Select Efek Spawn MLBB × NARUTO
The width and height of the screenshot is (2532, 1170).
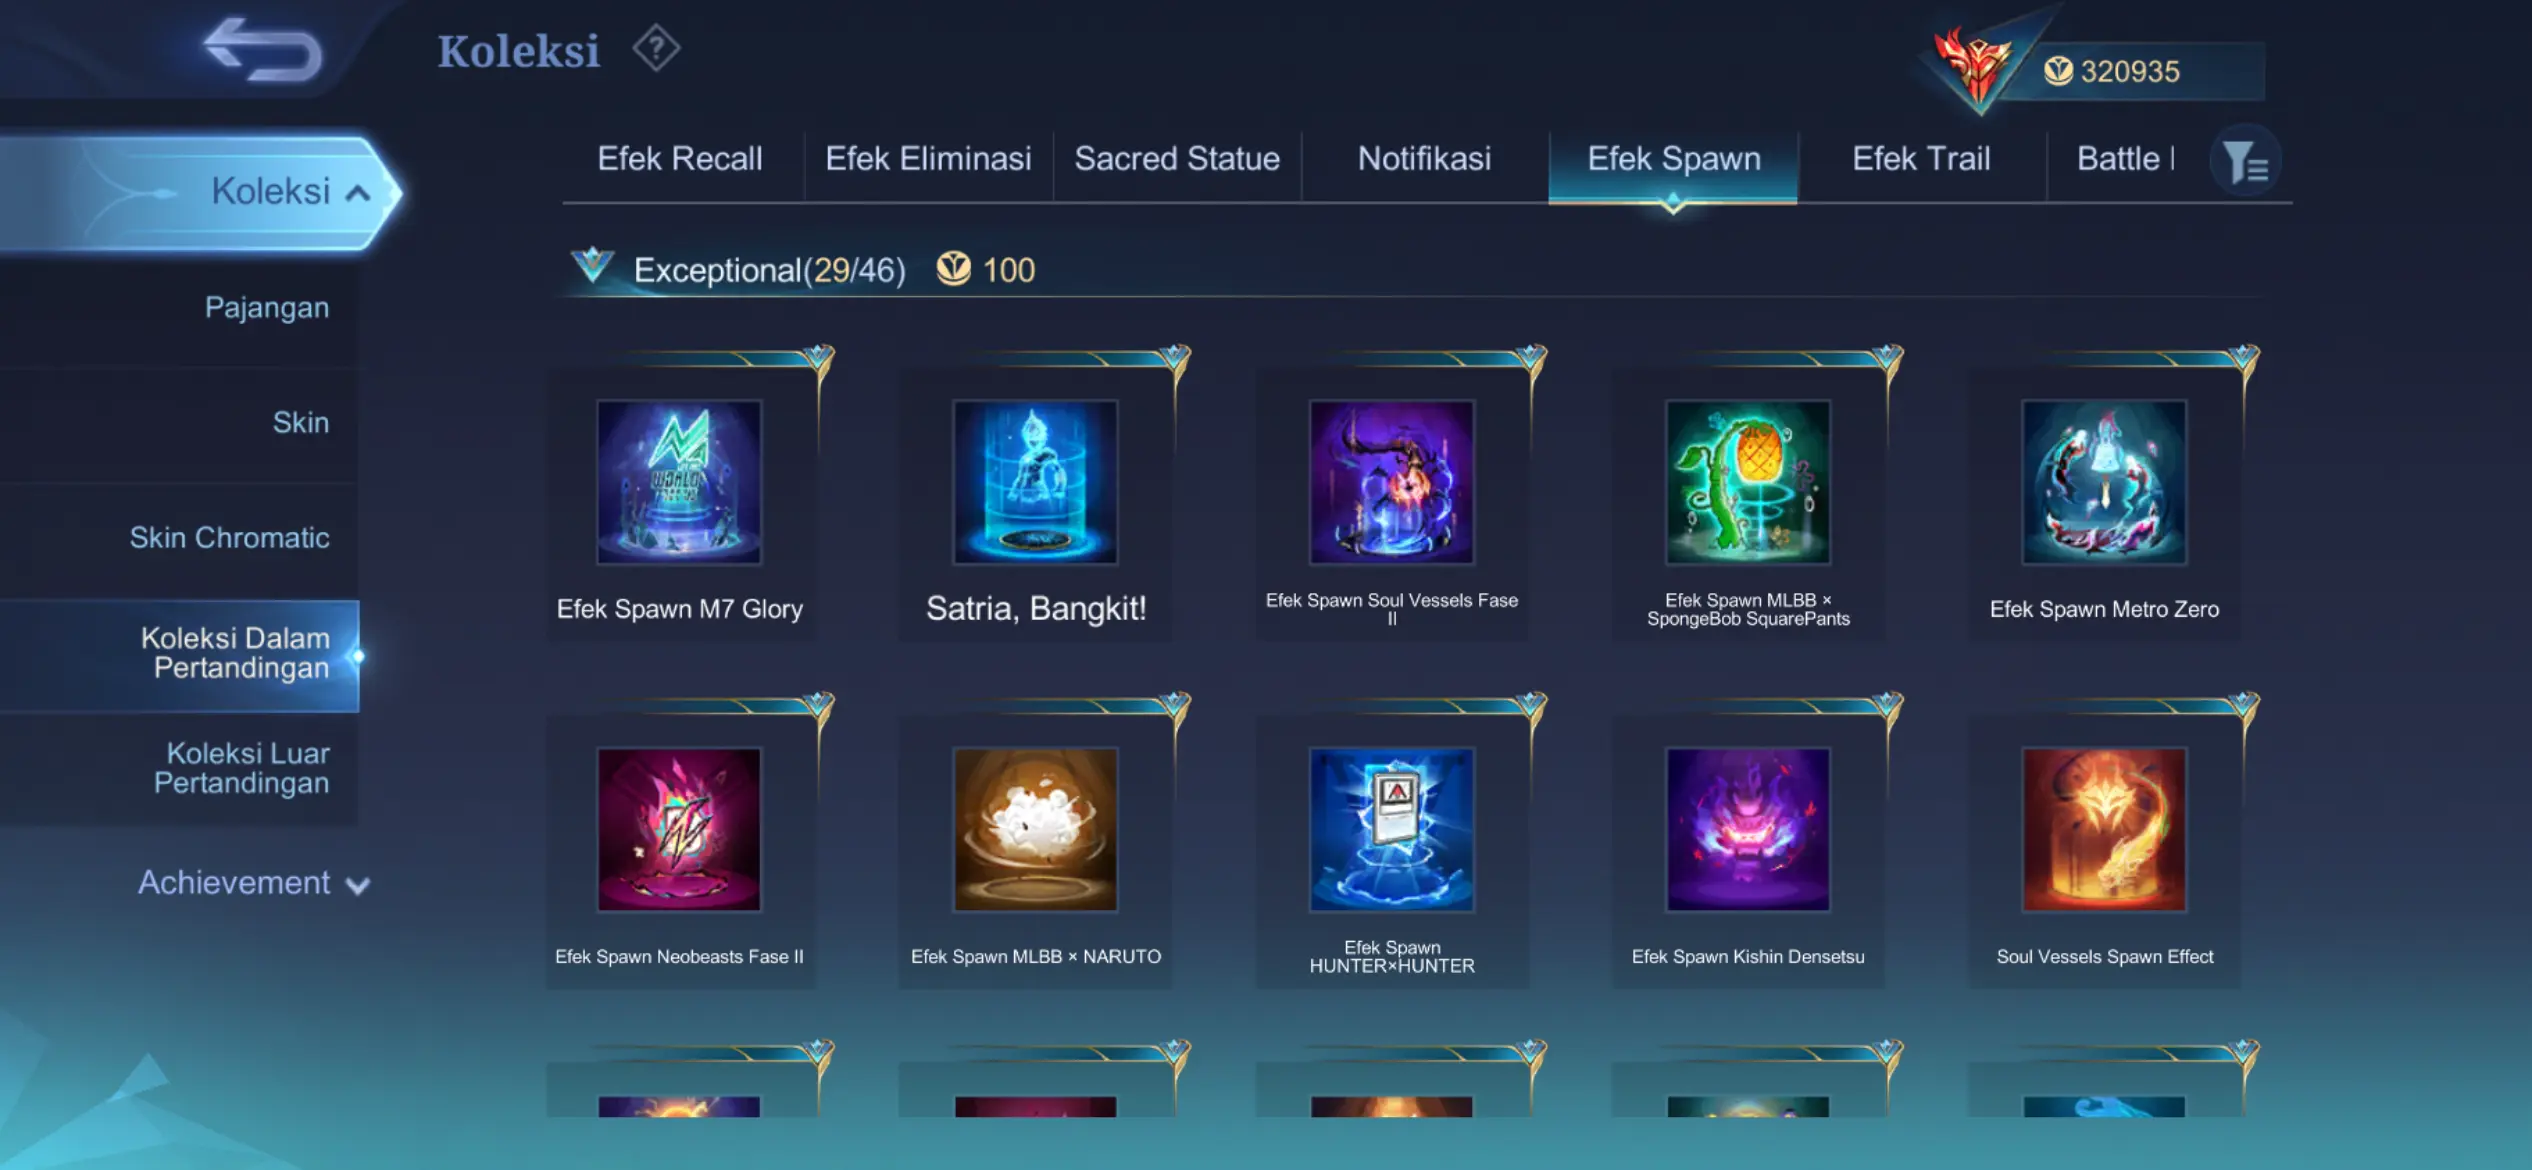[1035, 830]
